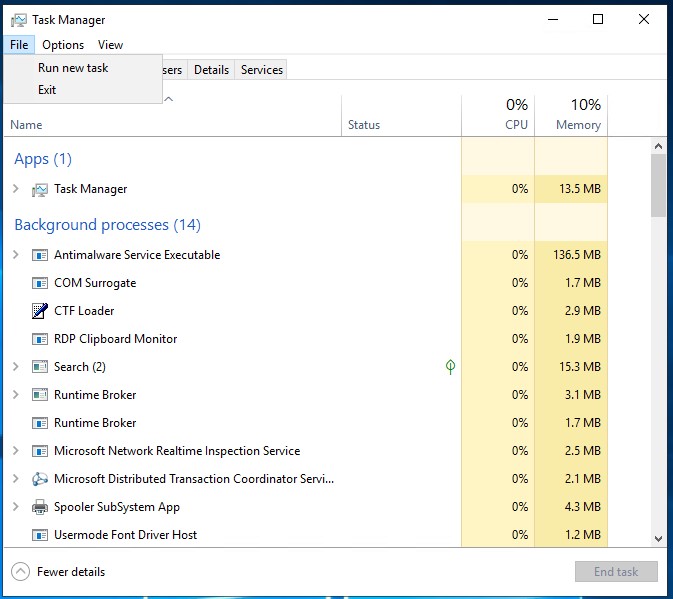Switch to the Details tab

211,70
